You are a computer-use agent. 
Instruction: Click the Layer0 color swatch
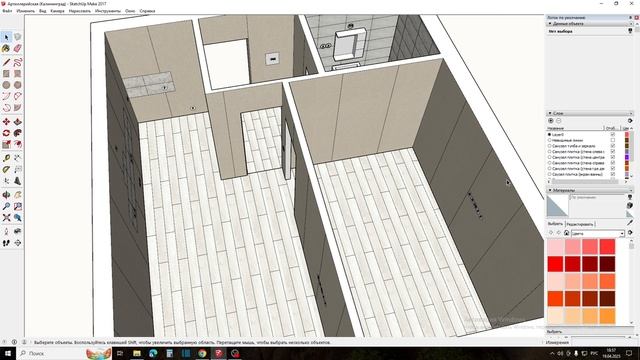pyautogui.click(x=627, y=134)
